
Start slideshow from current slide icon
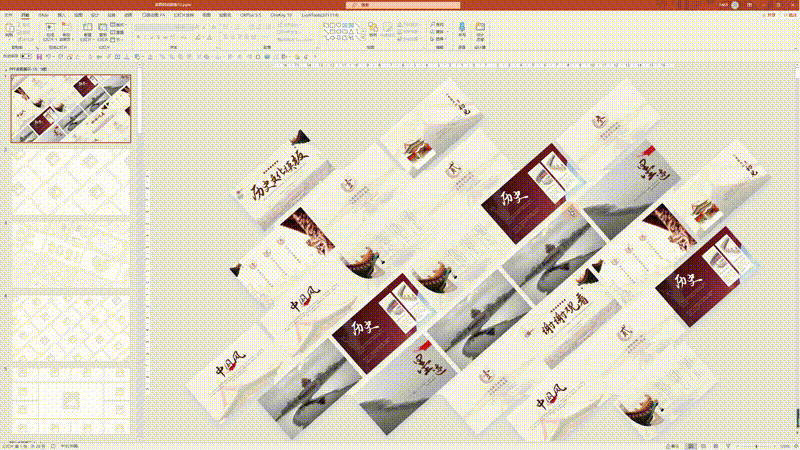tap(66, 28)
